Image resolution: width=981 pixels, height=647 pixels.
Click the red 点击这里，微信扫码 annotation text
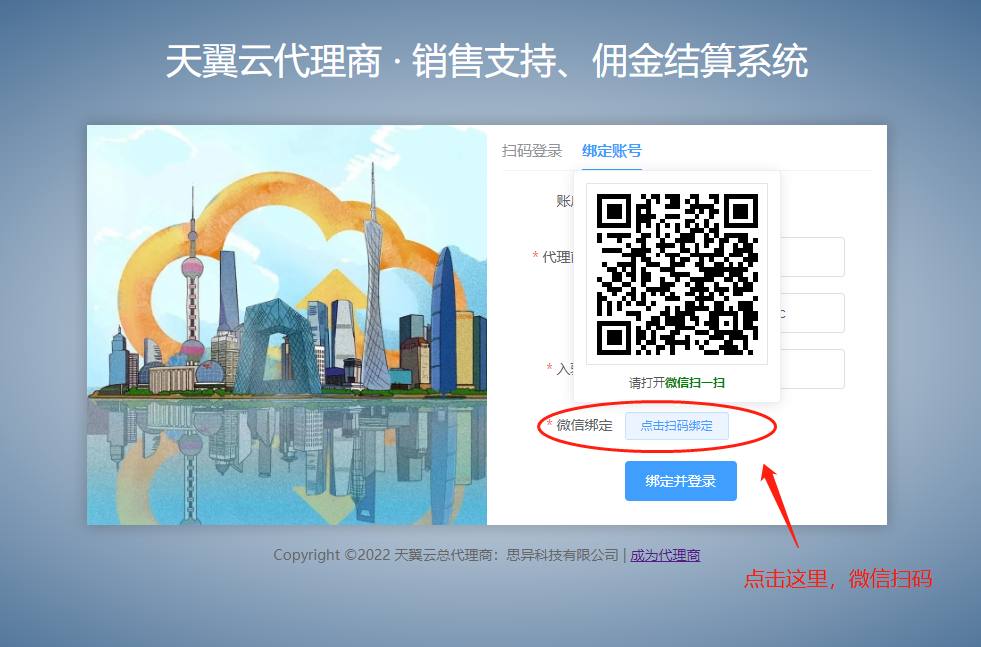coord(838,578)
